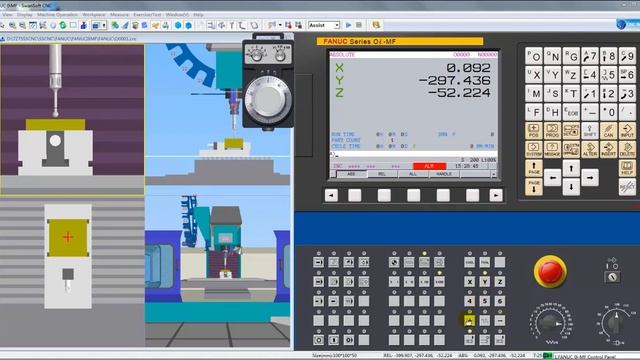
Task: Click the top-down workpiece view pane
Action: 72,272
